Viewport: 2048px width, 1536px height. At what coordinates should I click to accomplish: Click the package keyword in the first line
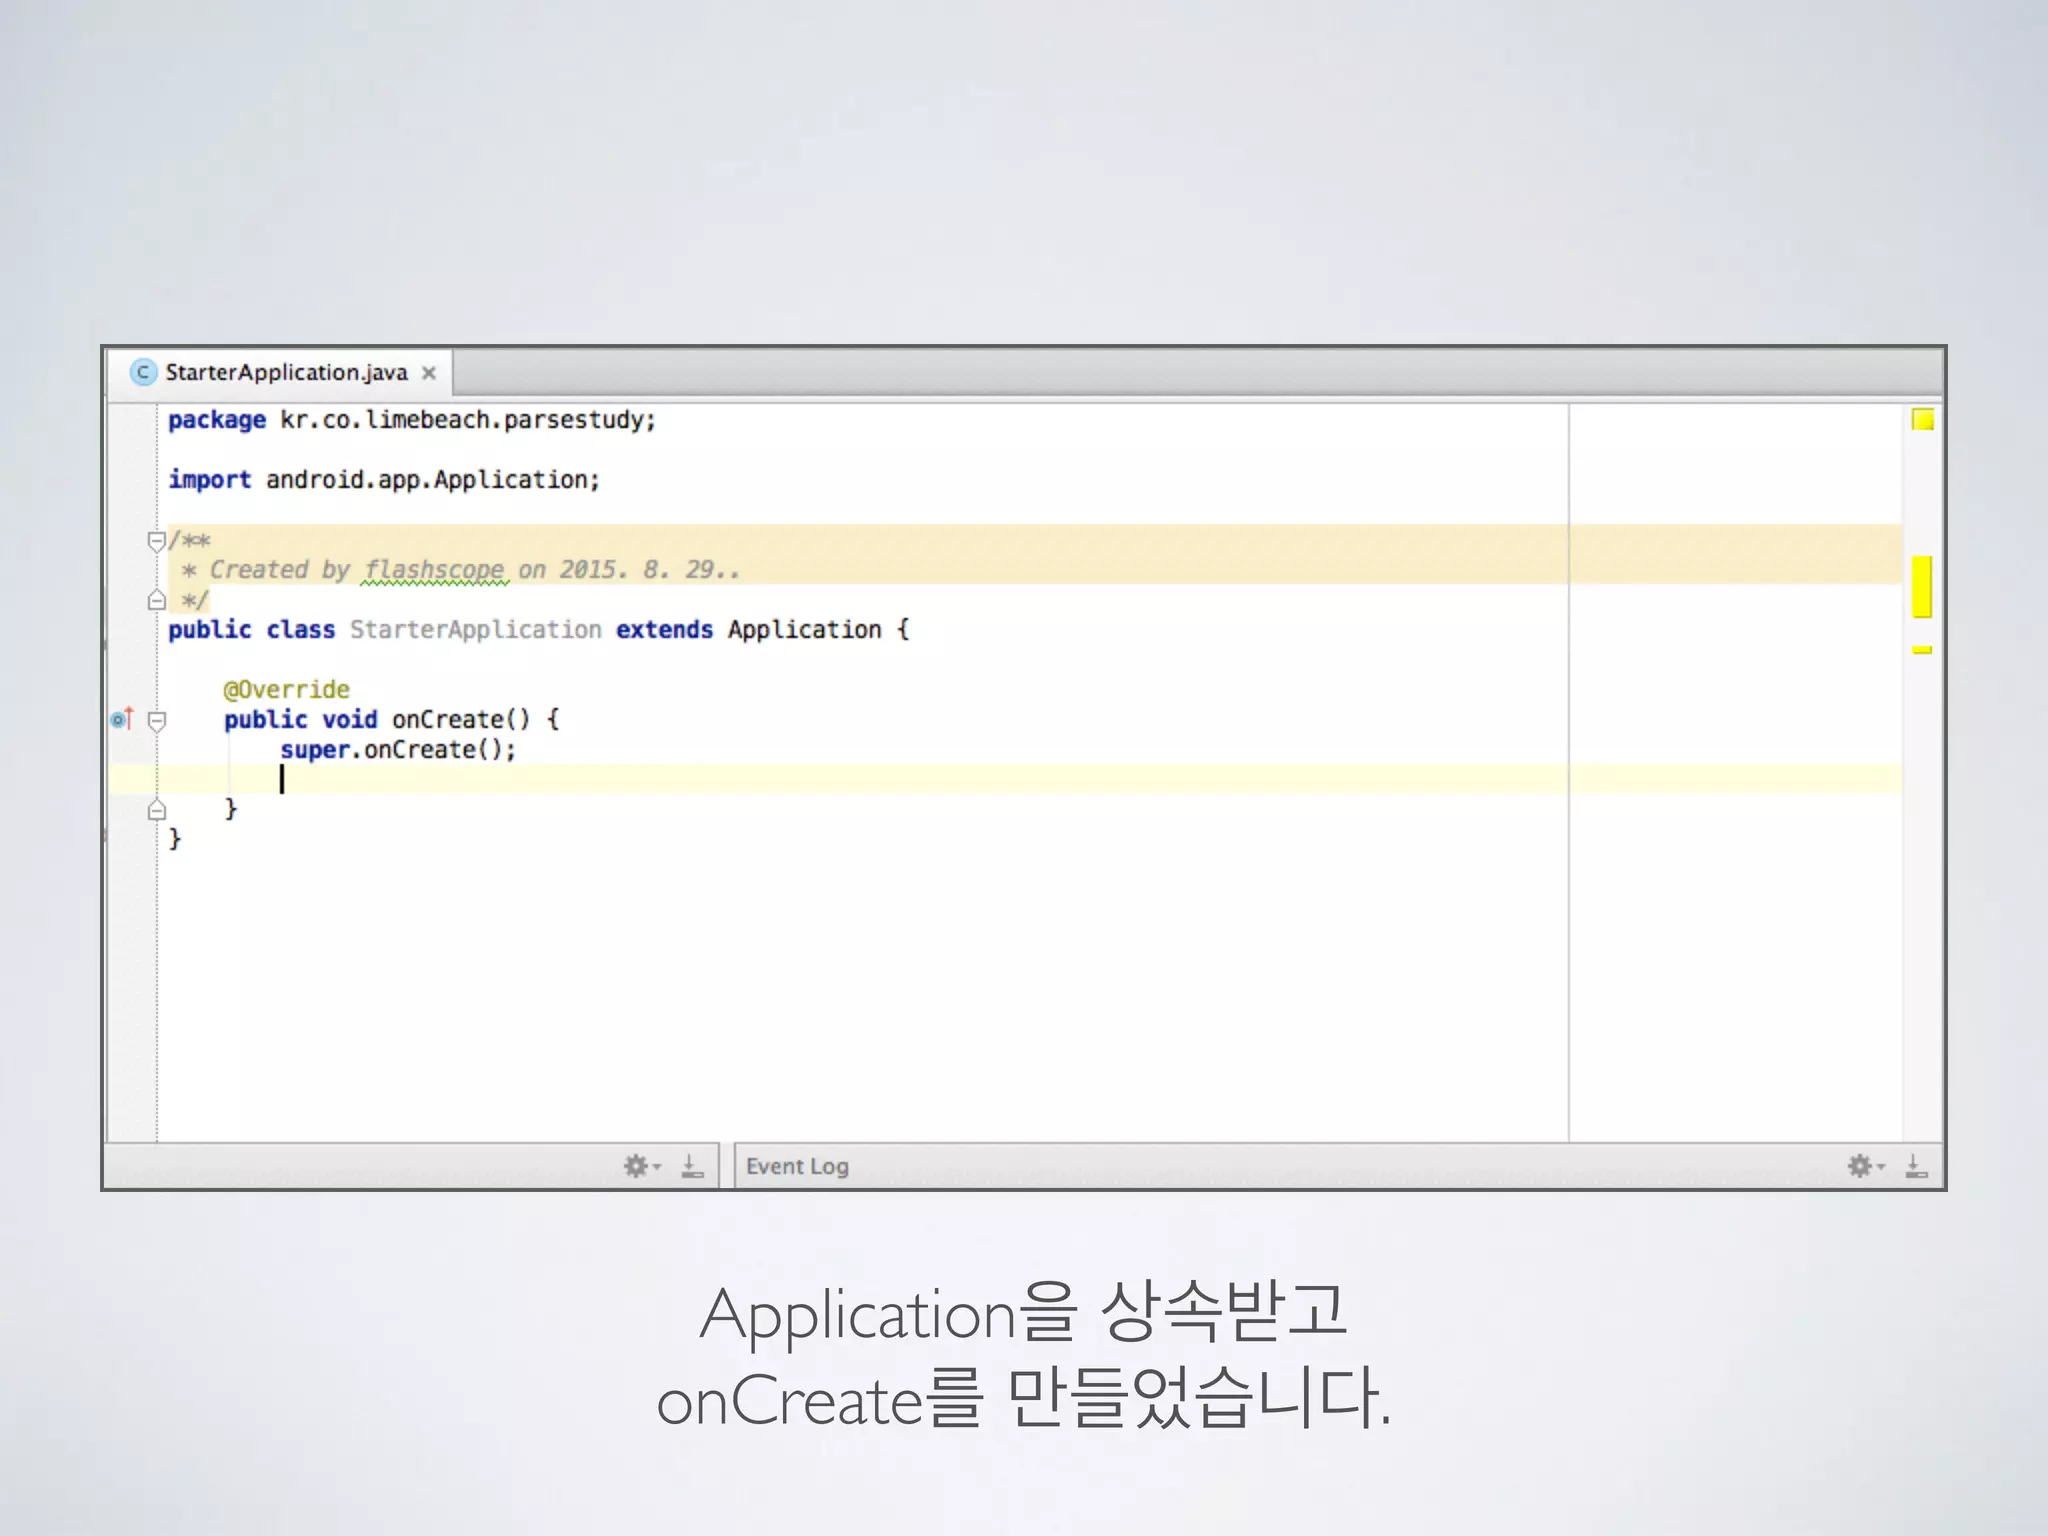click(x=217, y=421)
